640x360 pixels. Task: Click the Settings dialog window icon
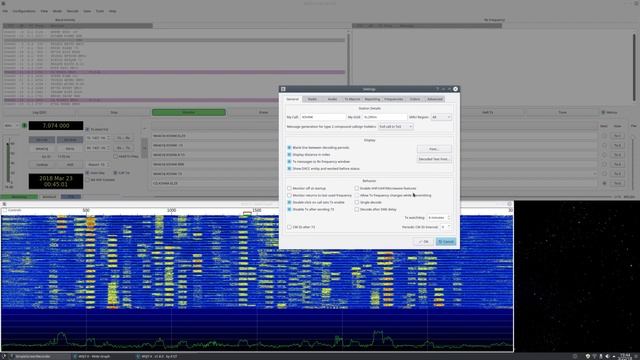tap(283, 89)
